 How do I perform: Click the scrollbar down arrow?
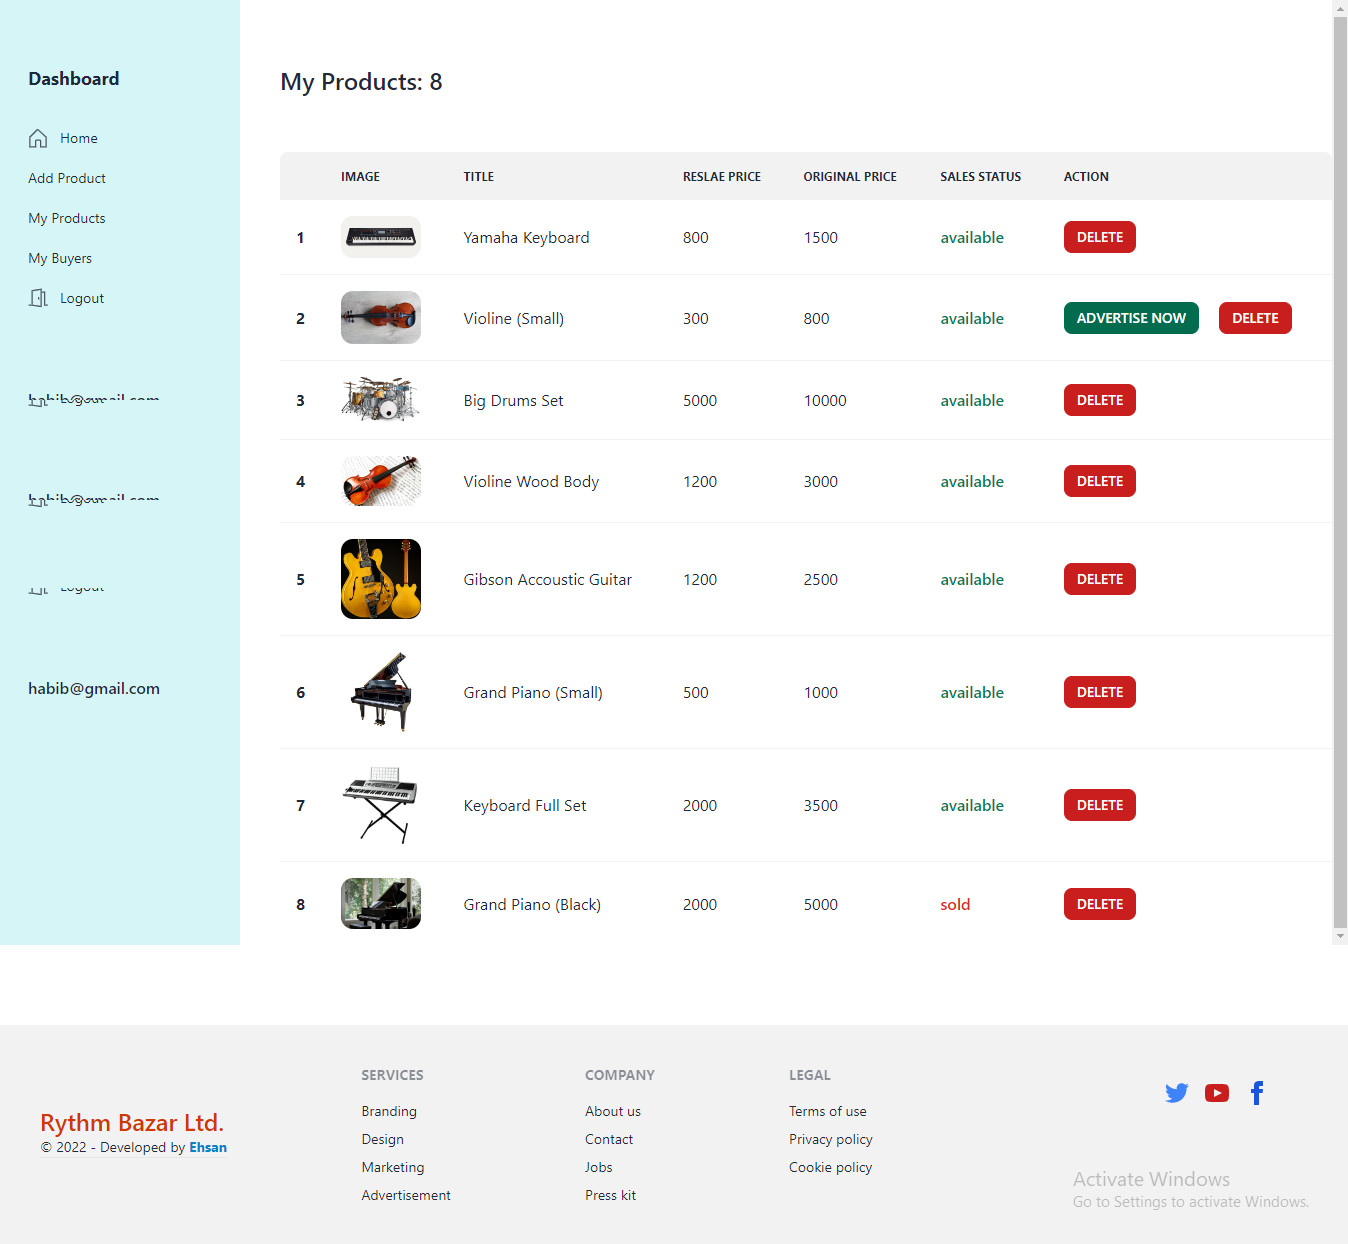1340,936
